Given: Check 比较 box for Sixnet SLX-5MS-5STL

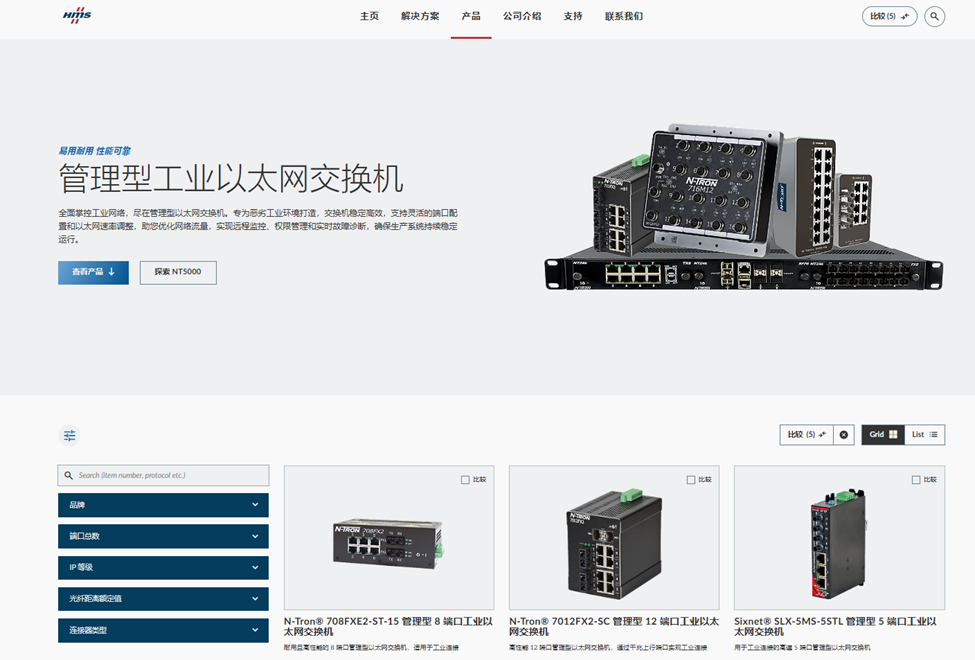Looking at the screenshot, I should point(916,480).
